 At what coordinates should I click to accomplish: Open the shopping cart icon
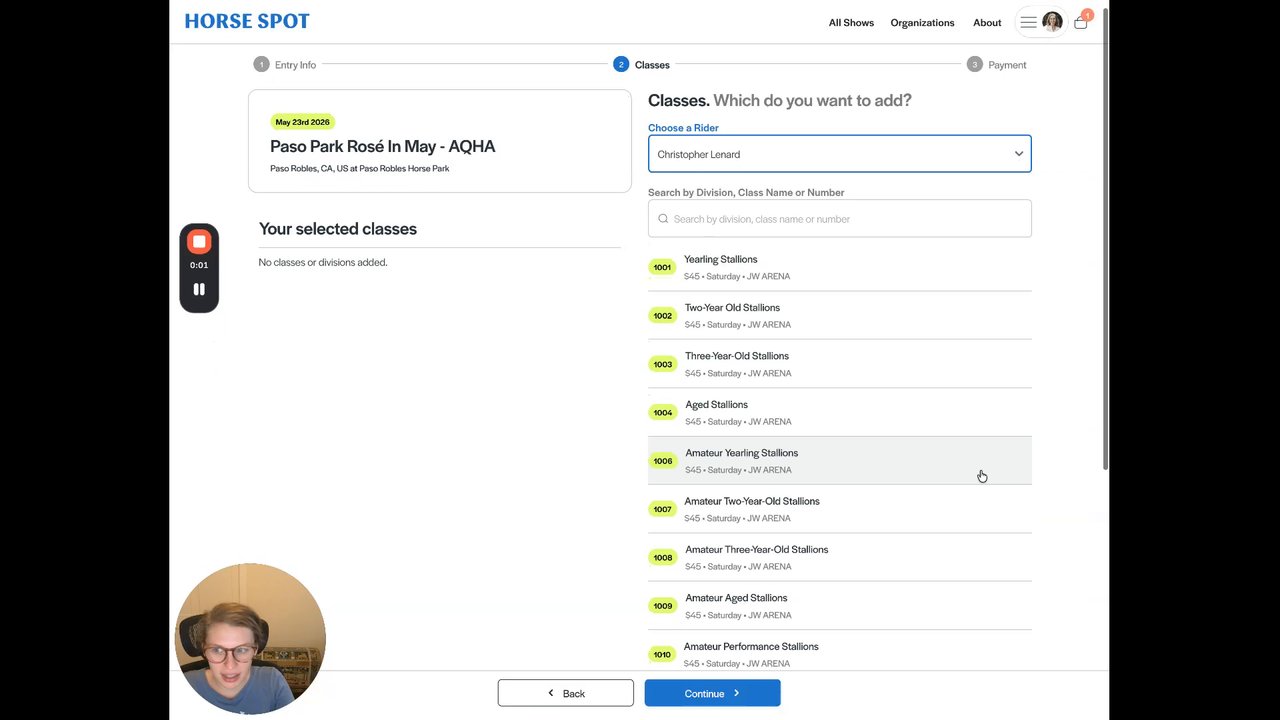pos(1081,22)
